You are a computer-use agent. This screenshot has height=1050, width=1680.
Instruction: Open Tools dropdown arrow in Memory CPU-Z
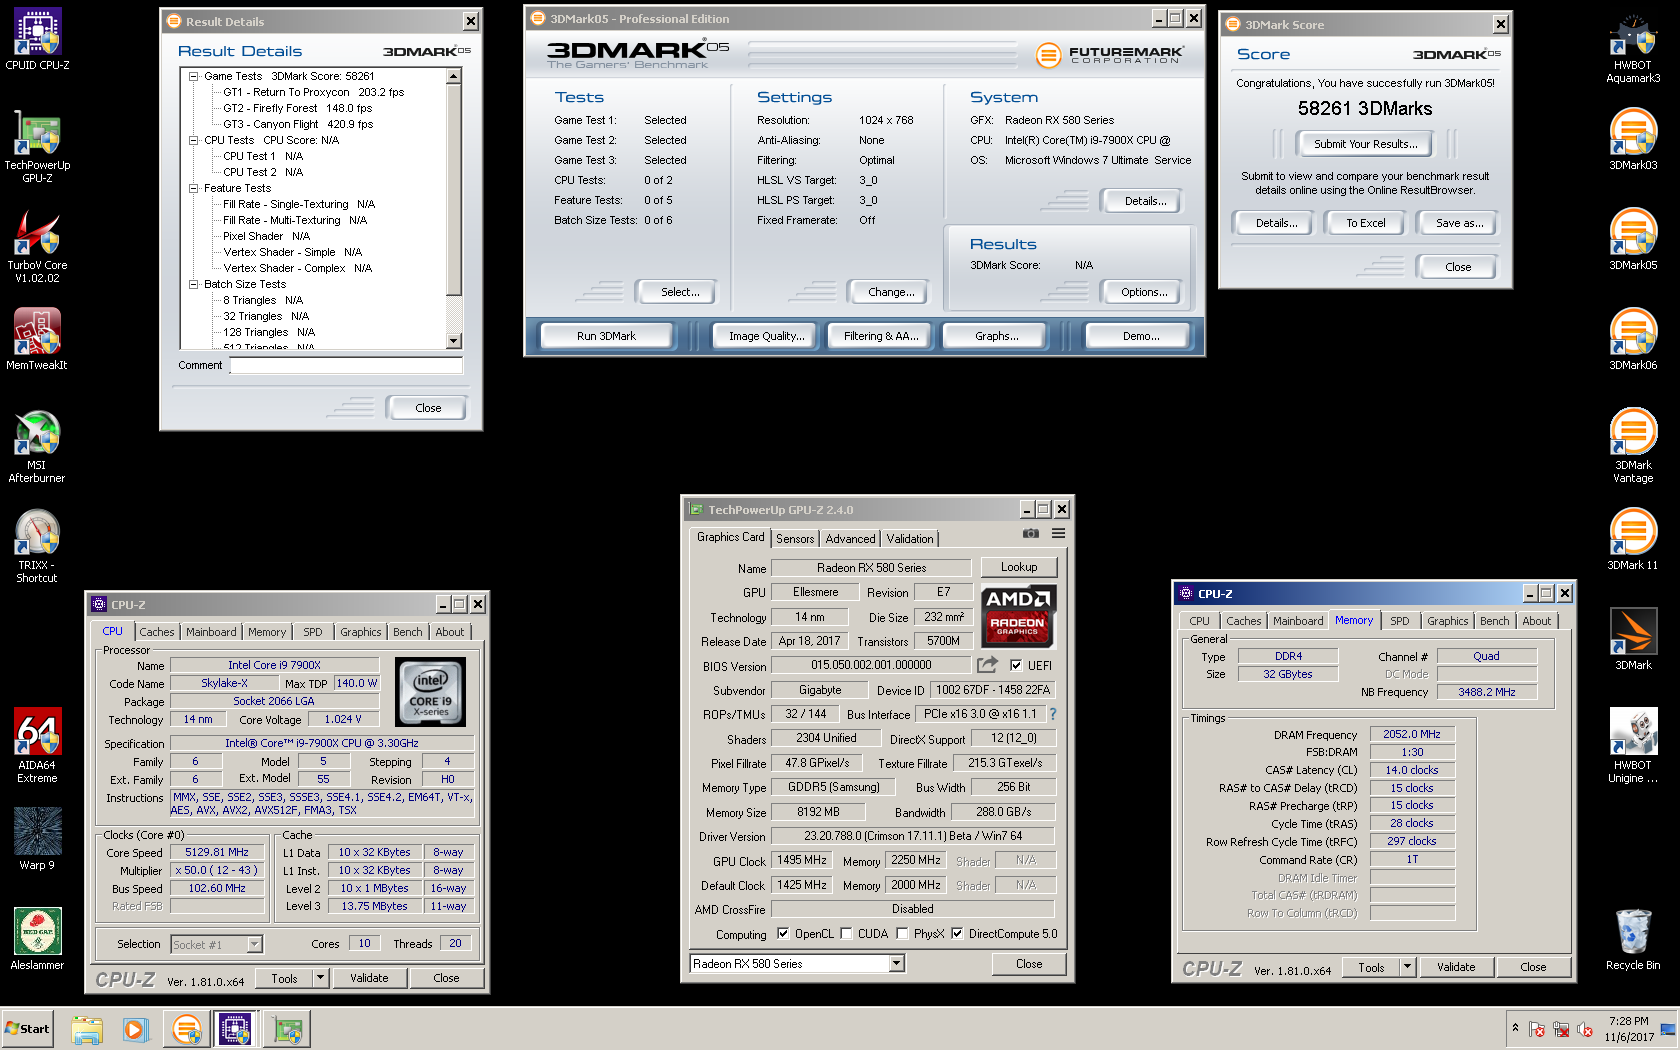[x=1407, y=967]
